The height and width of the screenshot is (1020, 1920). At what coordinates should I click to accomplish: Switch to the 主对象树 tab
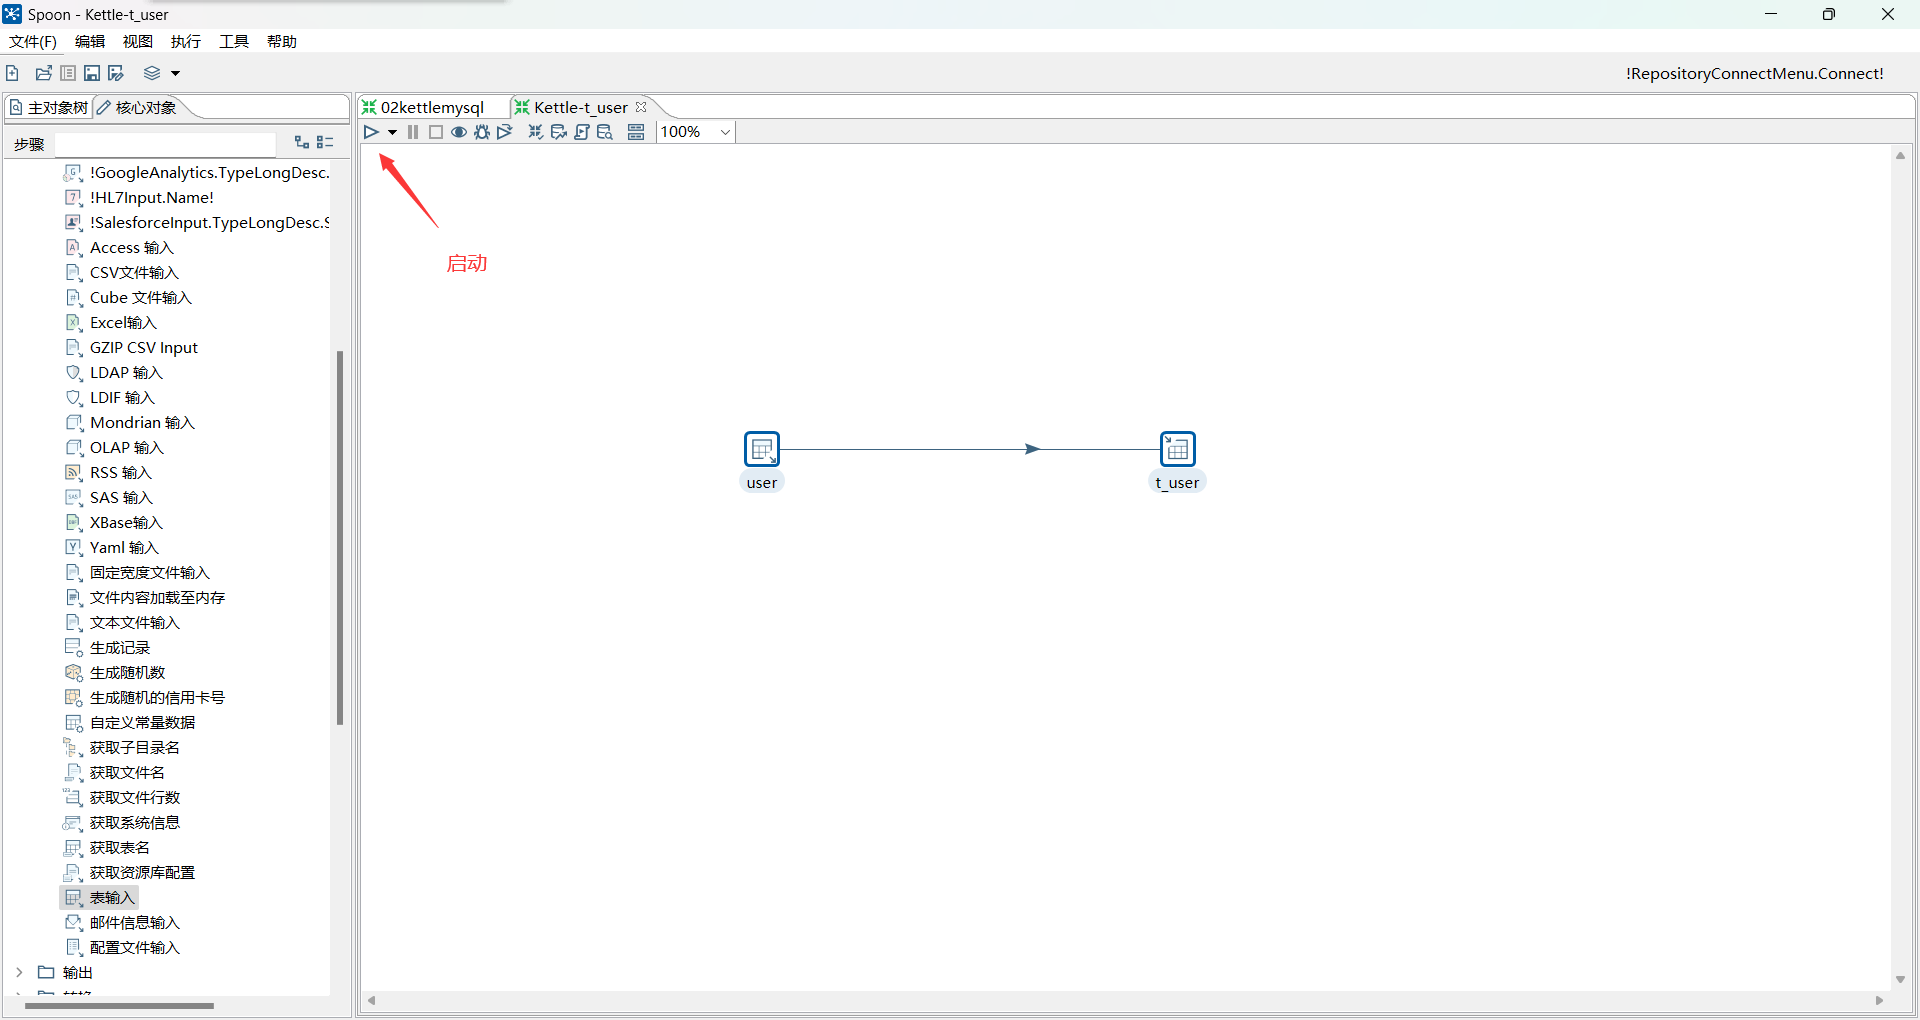(48, 107)
